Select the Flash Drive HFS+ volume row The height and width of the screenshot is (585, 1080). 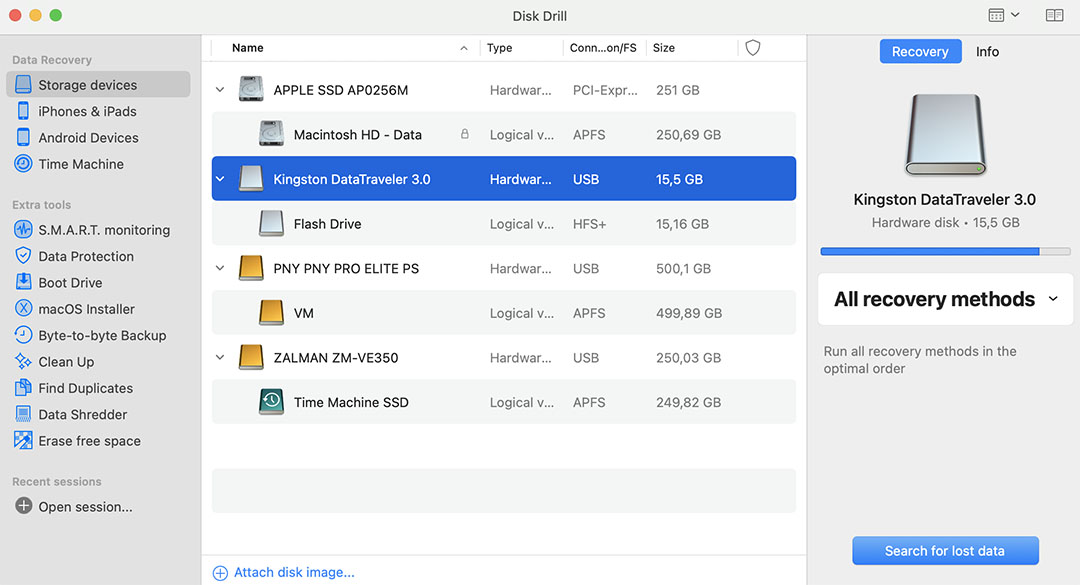coord(503,223)
